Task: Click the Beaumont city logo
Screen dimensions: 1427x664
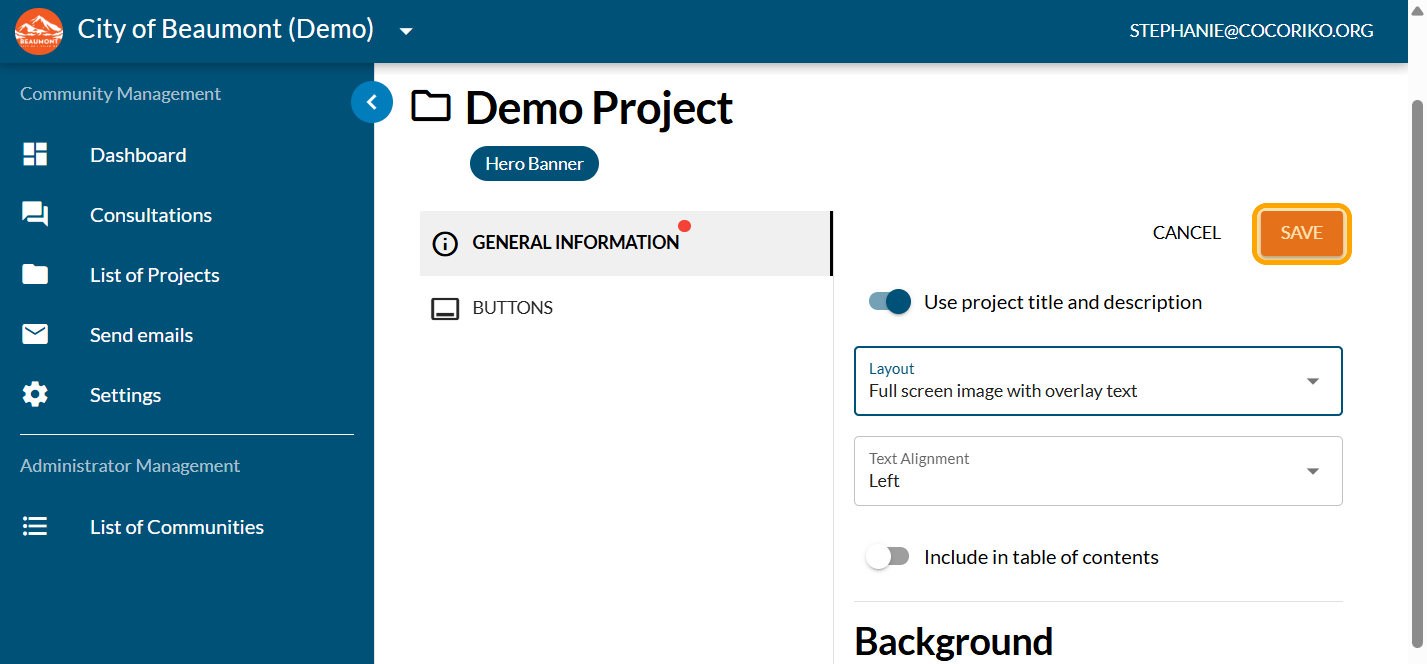Action: click(x=39, y=31)
